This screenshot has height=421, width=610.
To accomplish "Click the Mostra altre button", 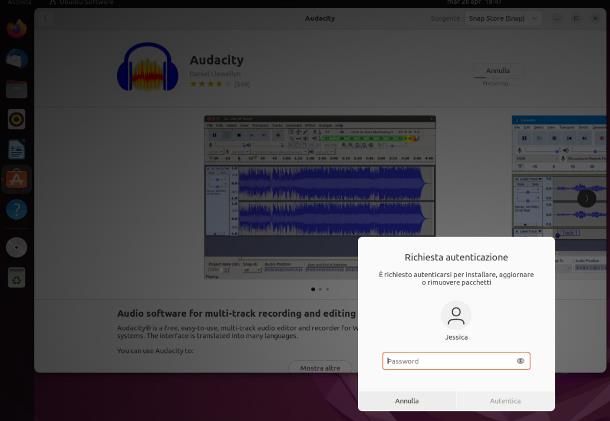I will pos(320,368).
